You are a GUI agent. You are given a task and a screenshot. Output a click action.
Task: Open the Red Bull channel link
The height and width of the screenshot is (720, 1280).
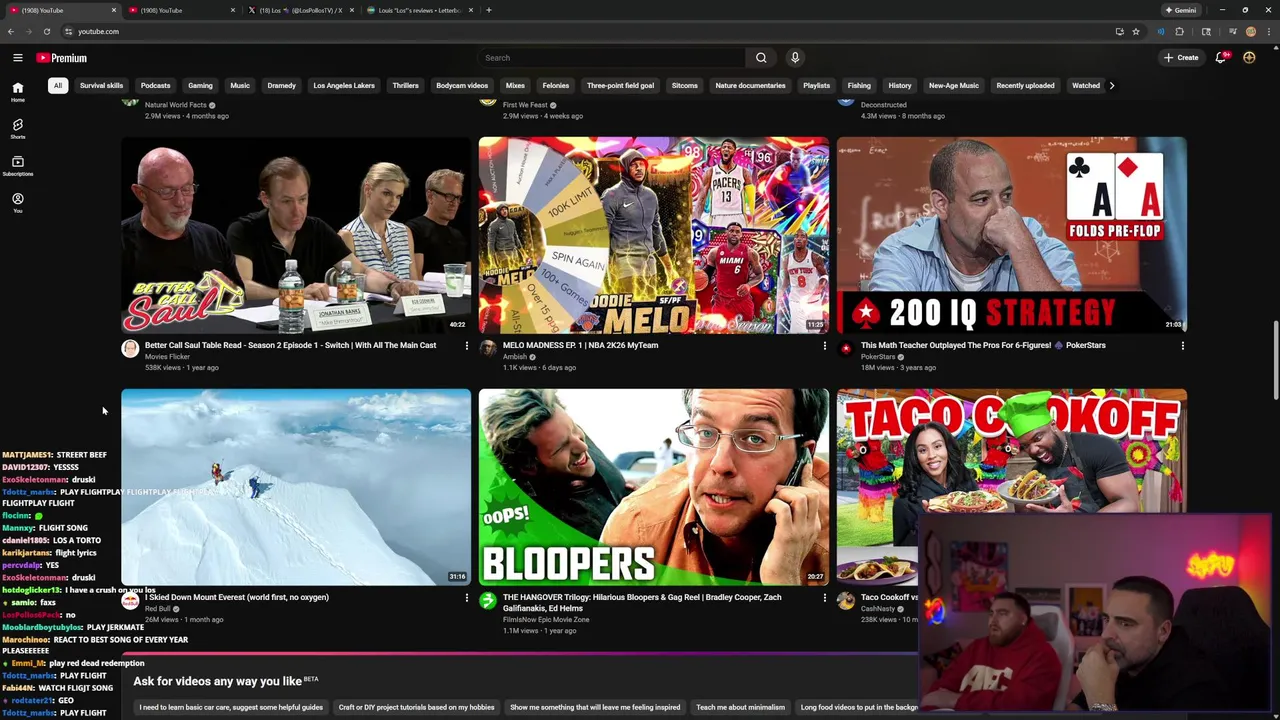click(158, 609)
